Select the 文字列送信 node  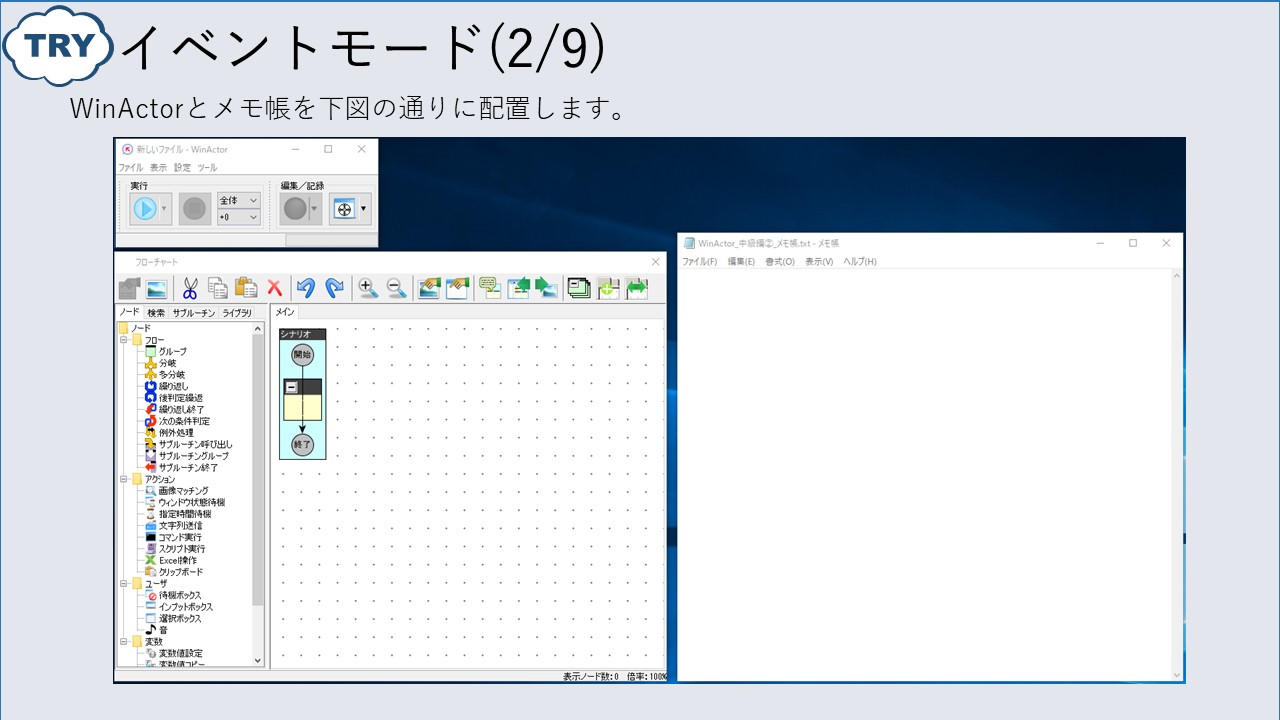(180, 525)
